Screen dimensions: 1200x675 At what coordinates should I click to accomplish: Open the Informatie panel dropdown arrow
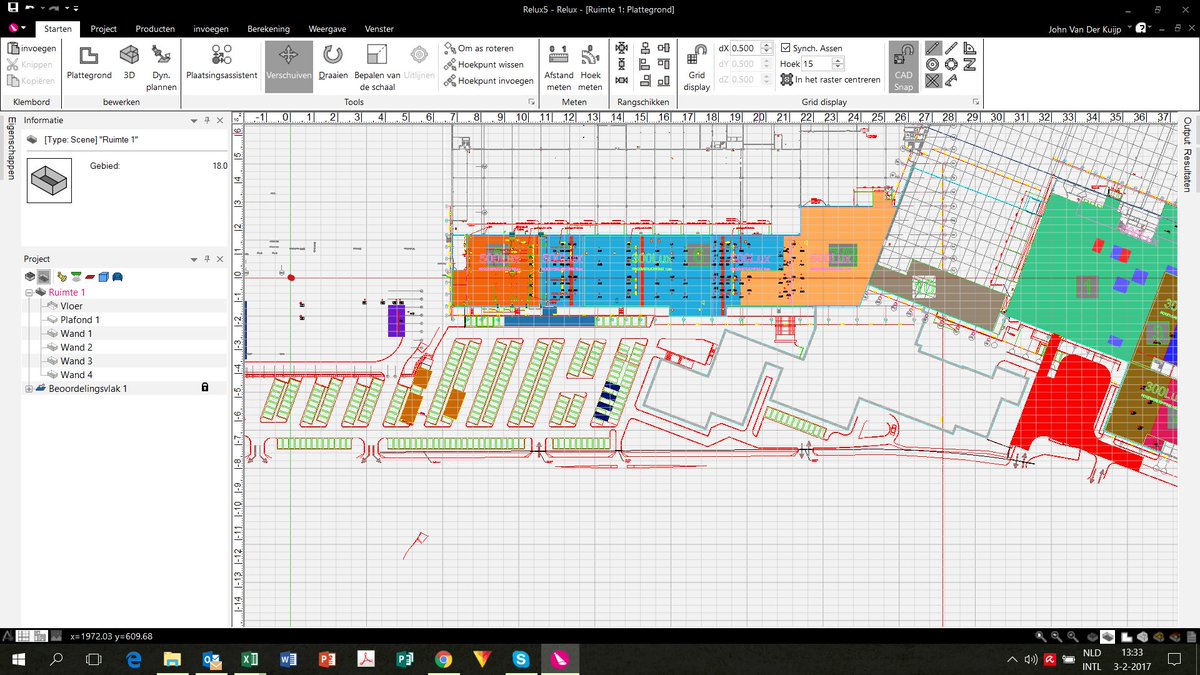tap(192, 119)
